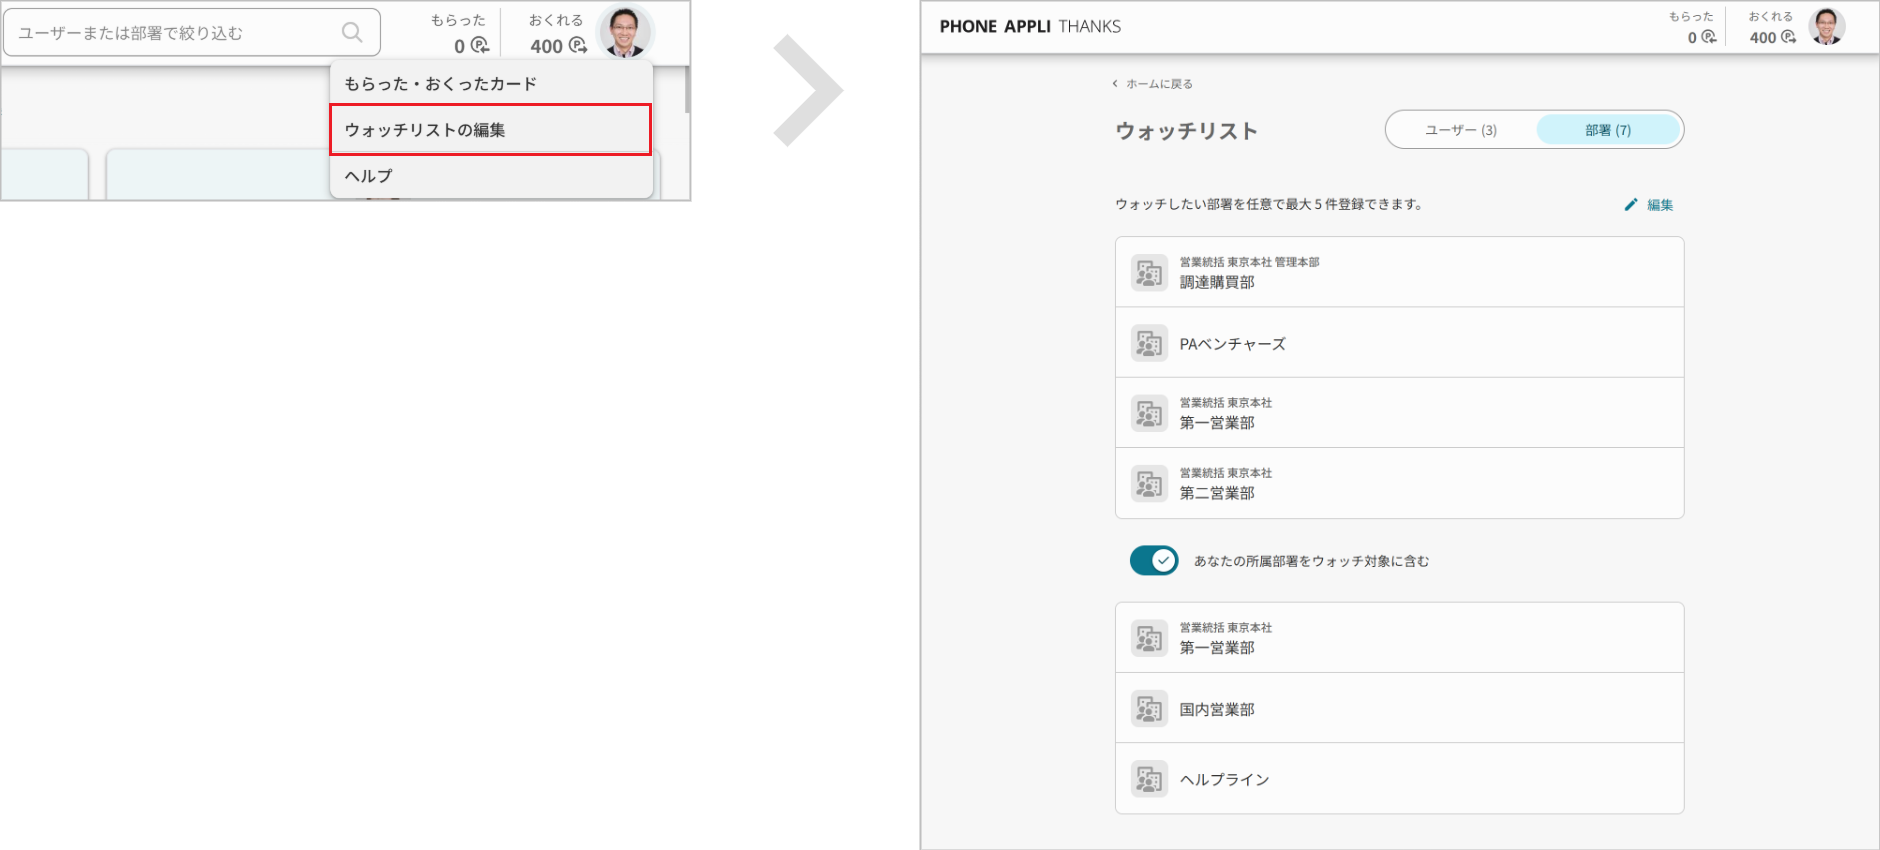1880x850 pixels.
Task: Click the '営業統括 東京本社 管理本部' breadcrumb text
Action: point(1249,262)
